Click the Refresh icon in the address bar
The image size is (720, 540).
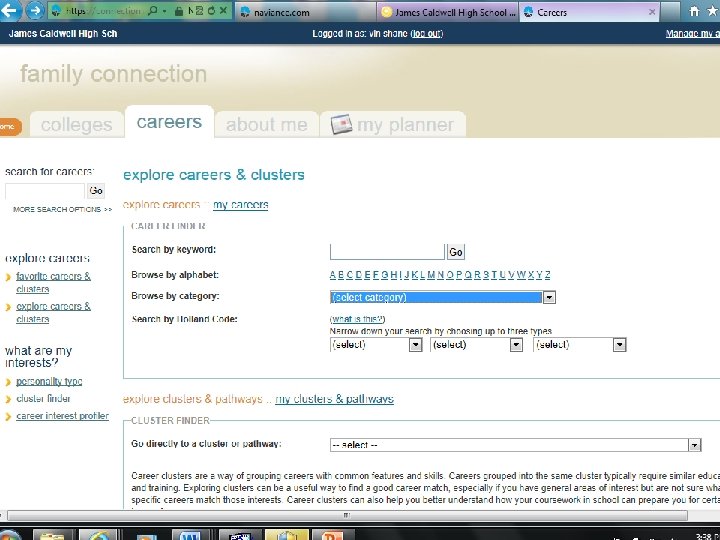point(212,10)
